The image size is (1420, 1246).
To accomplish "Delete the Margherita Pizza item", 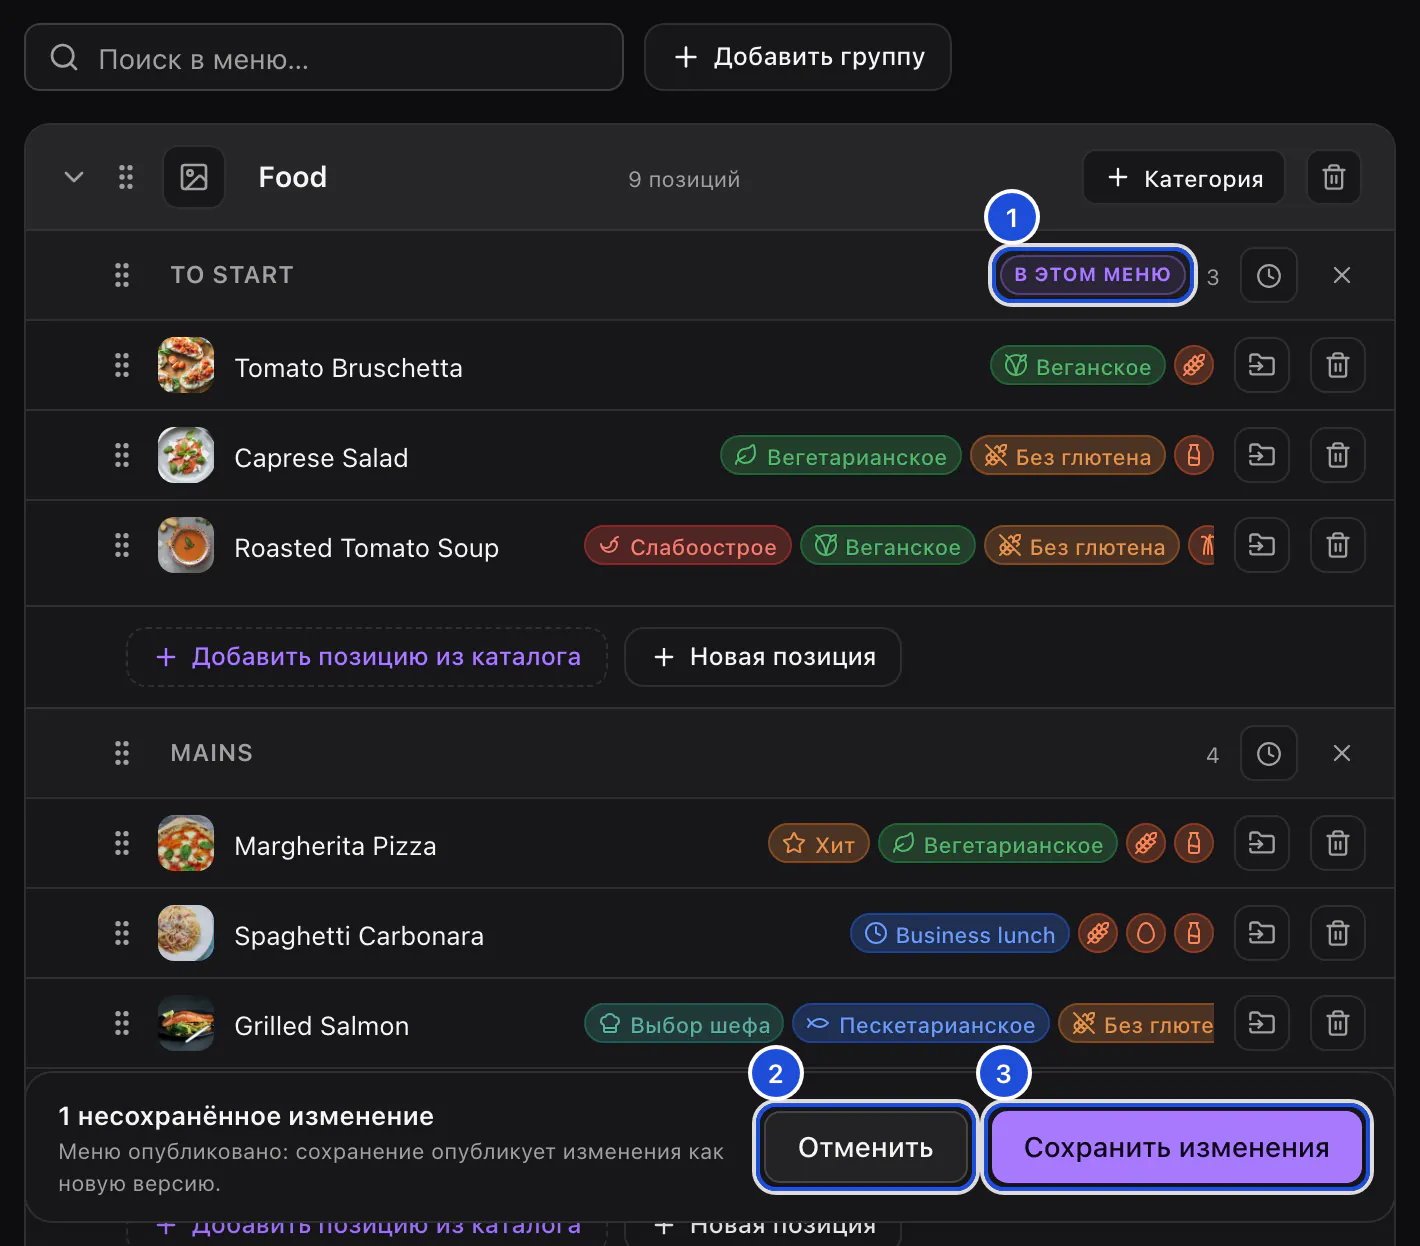I will coord(1338,844).
